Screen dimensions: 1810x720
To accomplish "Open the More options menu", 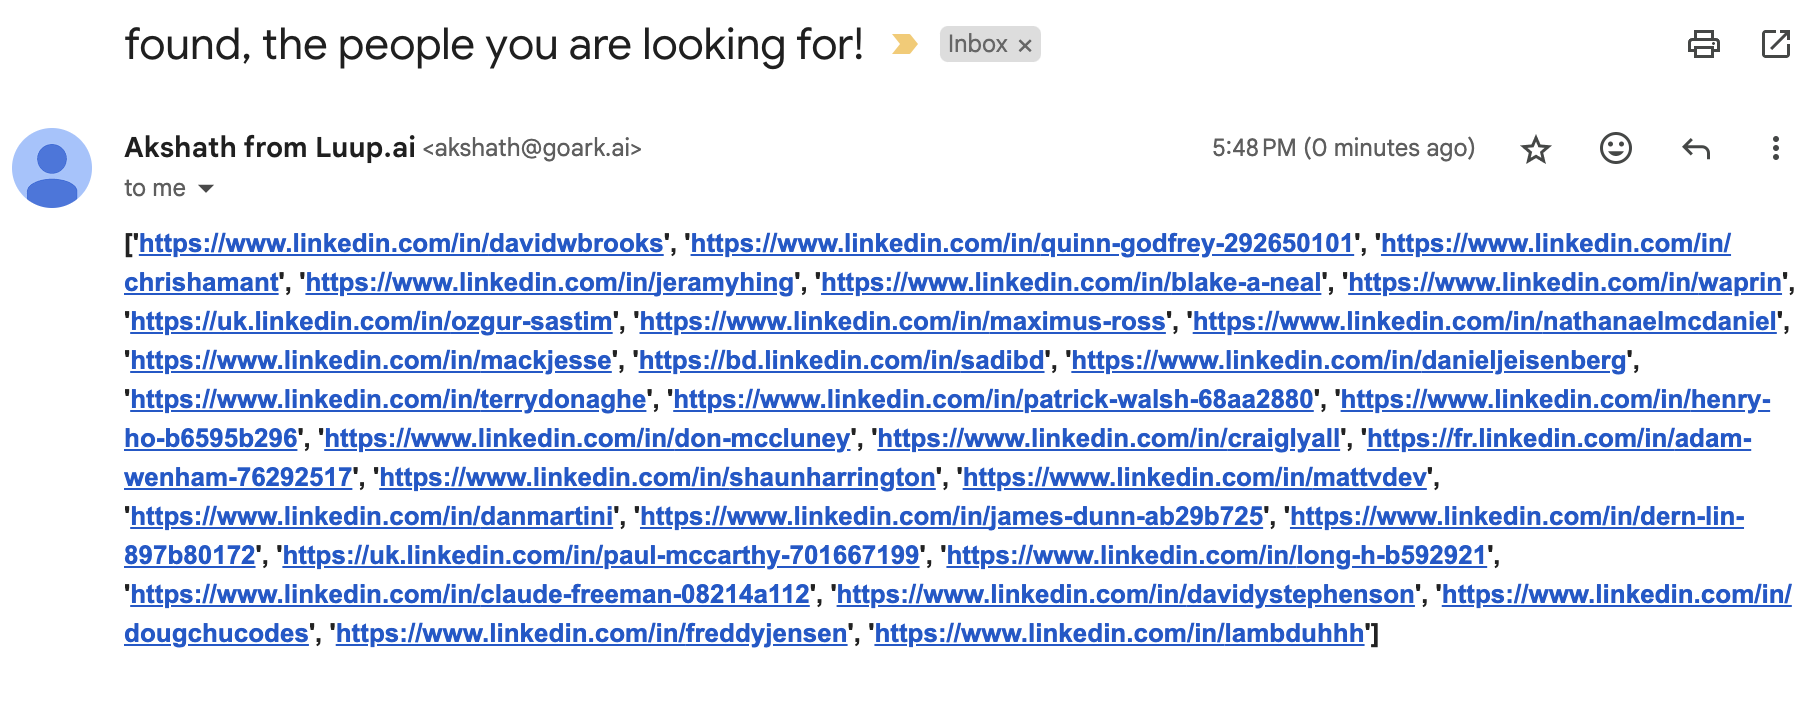I will 1775,149.
